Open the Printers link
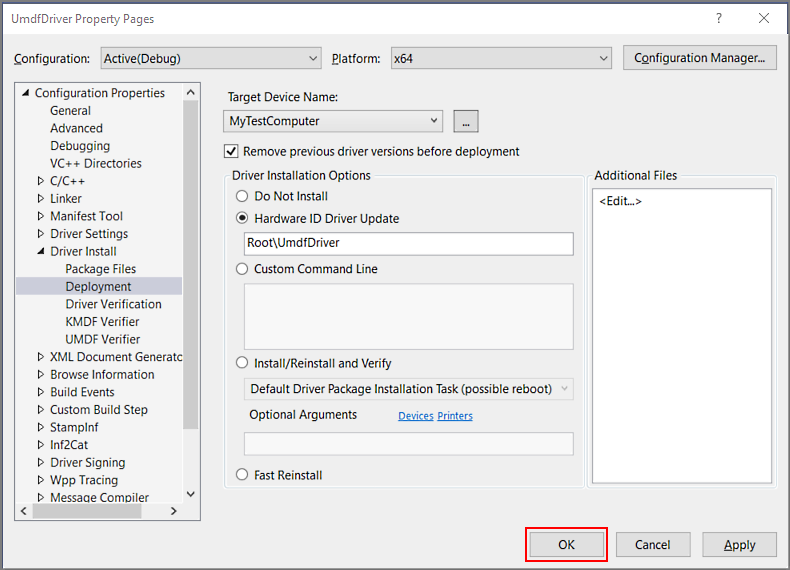This screenshot has width=790, height=570. tap(455, 416)
